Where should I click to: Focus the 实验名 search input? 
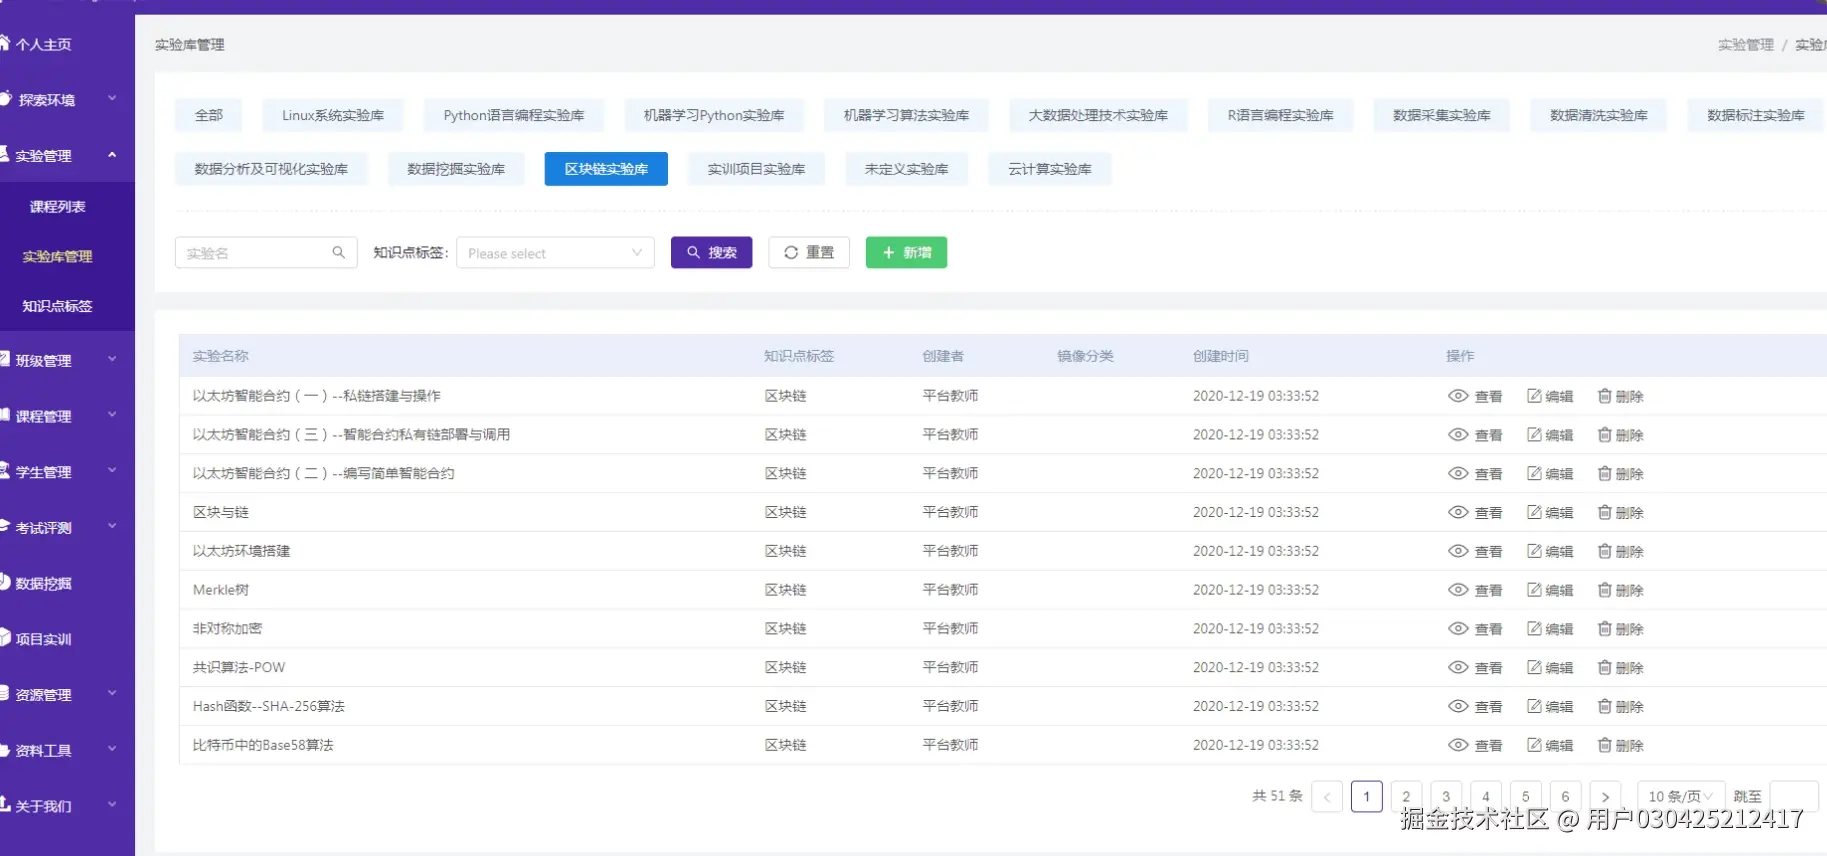pos(266,253)
